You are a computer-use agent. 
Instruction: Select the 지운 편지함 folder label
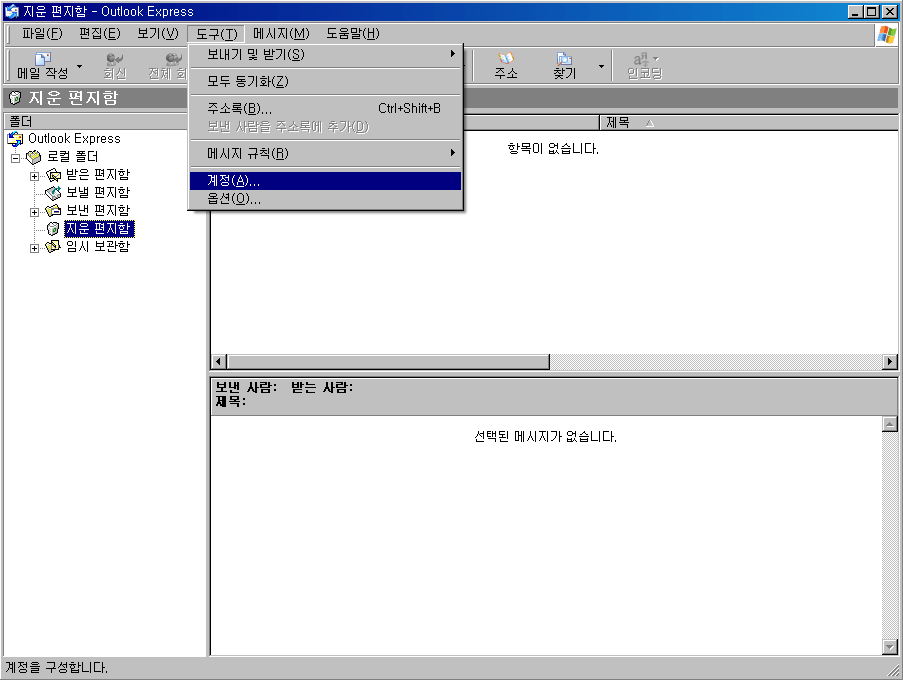click(99, 229)
